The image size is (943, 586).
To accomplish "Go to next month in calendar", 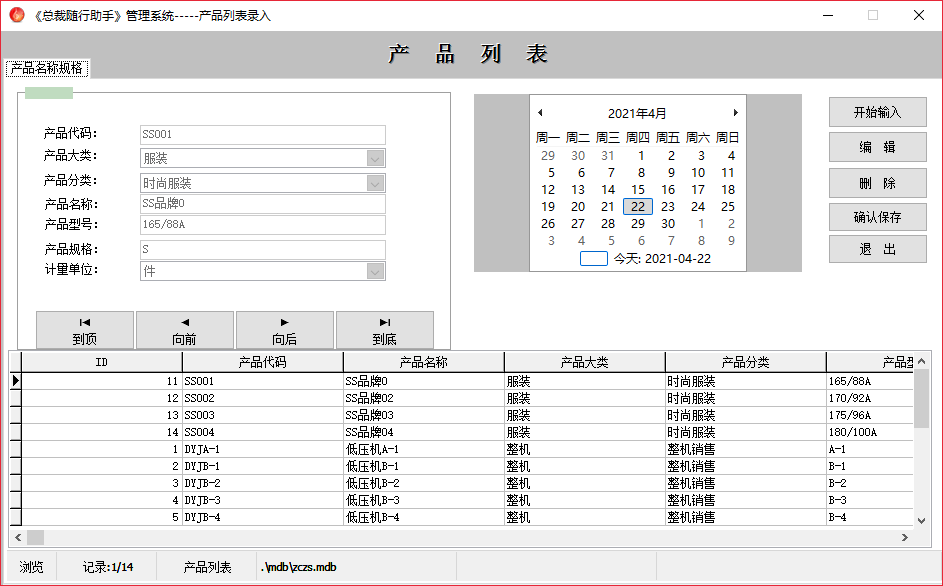I will (x=735, y=113).
